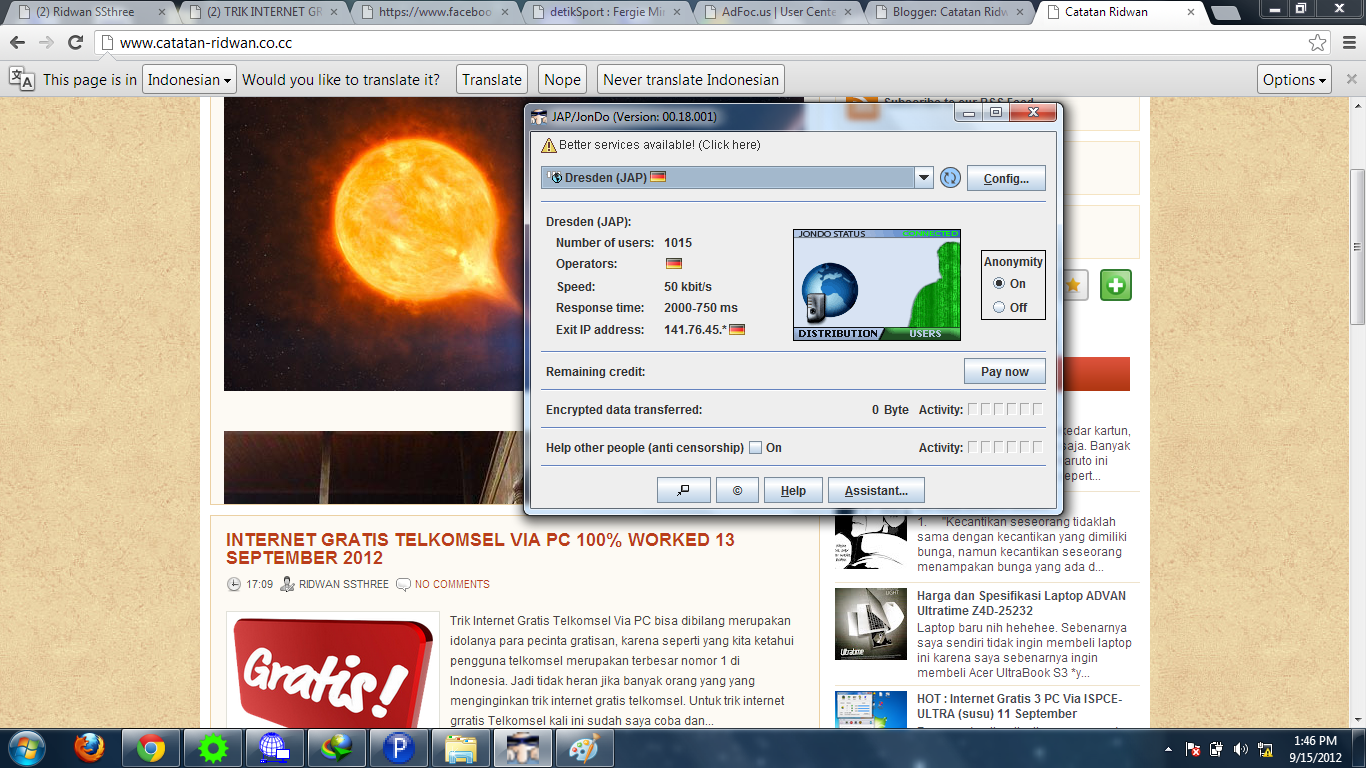Click the Nope button on translate bar
Image resolution: width=1366 pixels, height=768 pixels.
coord(562,80)
